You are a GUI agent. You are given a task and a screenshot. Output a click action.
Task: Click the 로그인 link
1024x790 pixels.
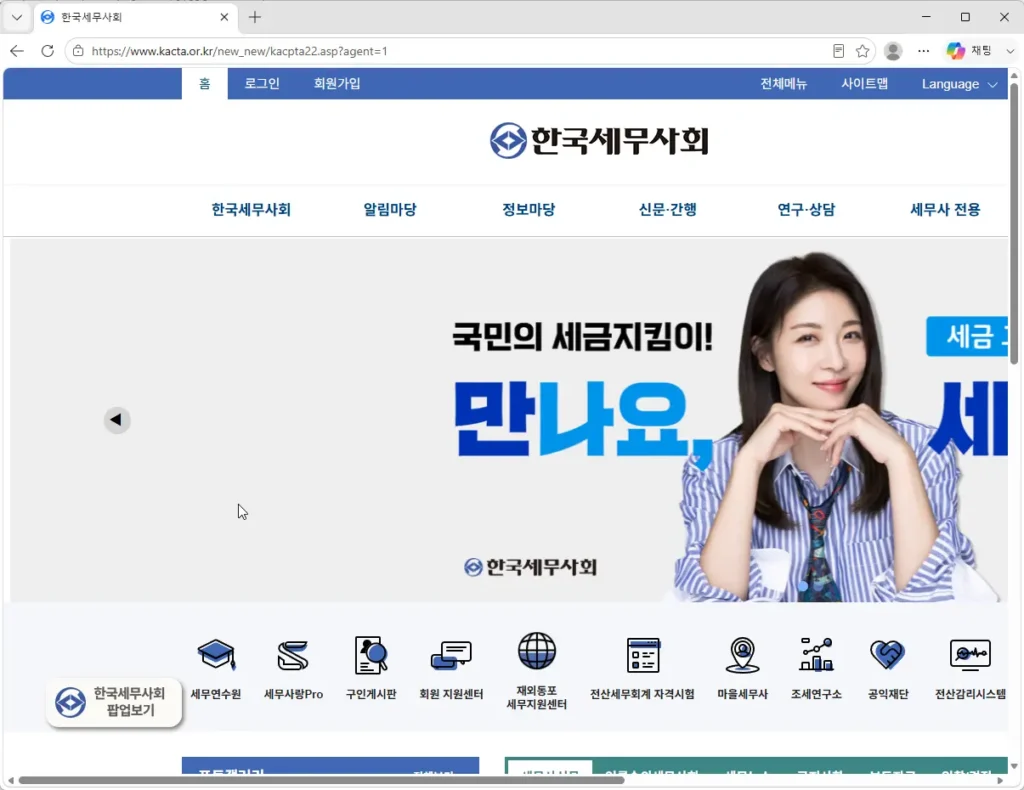click(262, 84)
